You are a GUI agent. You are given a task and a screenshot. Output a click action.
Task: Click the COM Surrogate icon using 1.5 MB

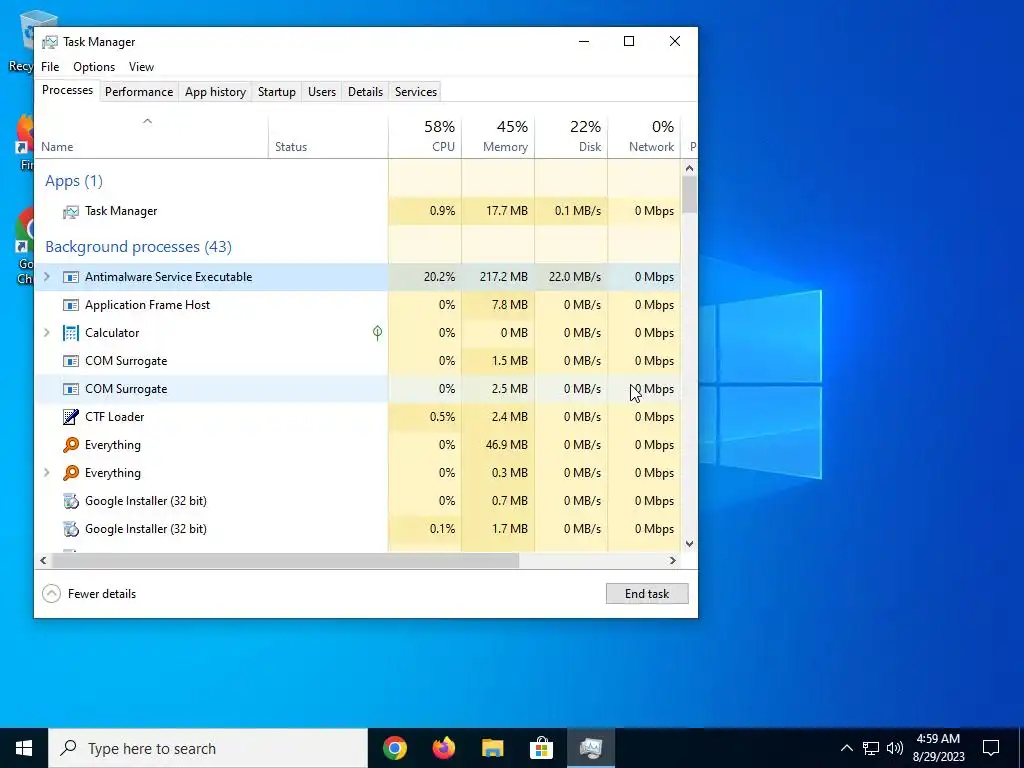(x=71, y=361)
